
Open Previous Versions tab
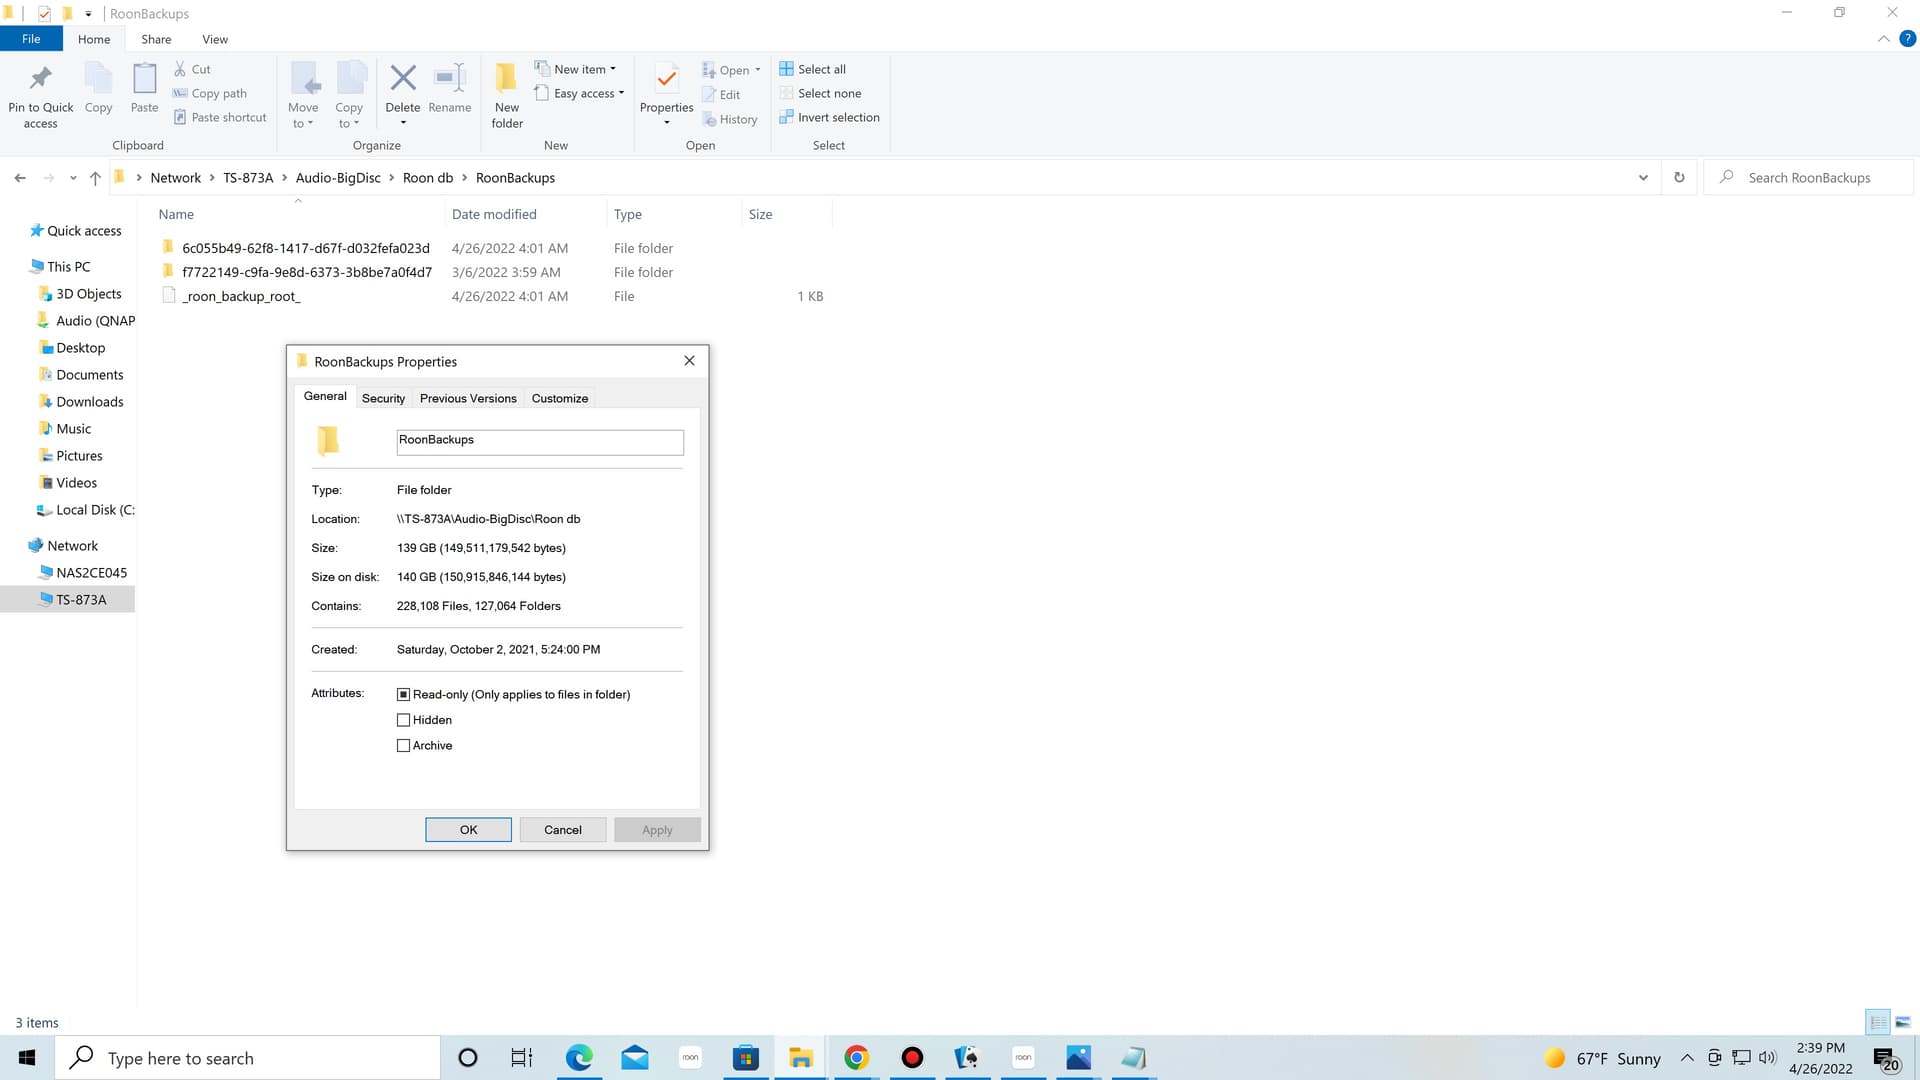click(x=468, y=398)
